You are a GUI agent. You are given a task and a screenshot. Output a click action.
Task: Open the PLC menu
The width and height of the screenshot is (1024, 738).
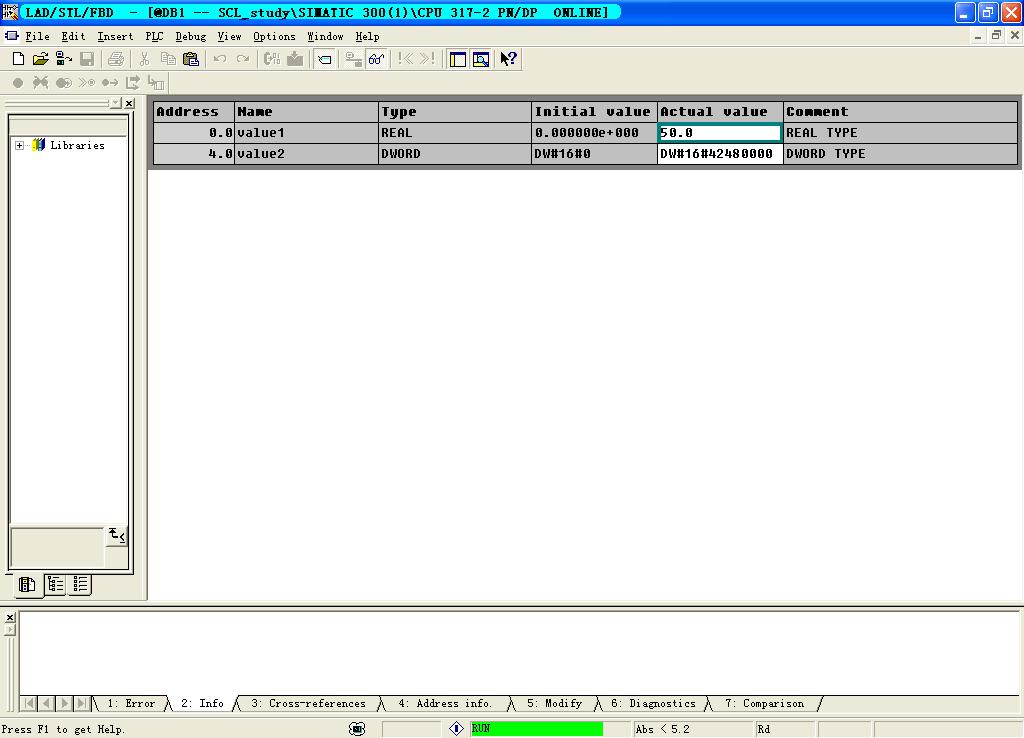click(x=154, y=37)
